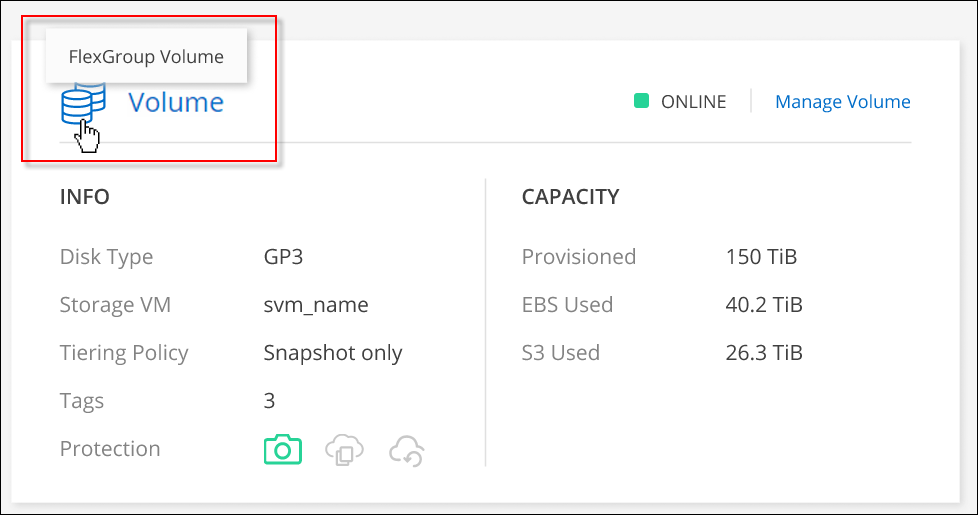Click the INFO section header
The width and height of the screenshot is (978, 515).
pos(85,197)
